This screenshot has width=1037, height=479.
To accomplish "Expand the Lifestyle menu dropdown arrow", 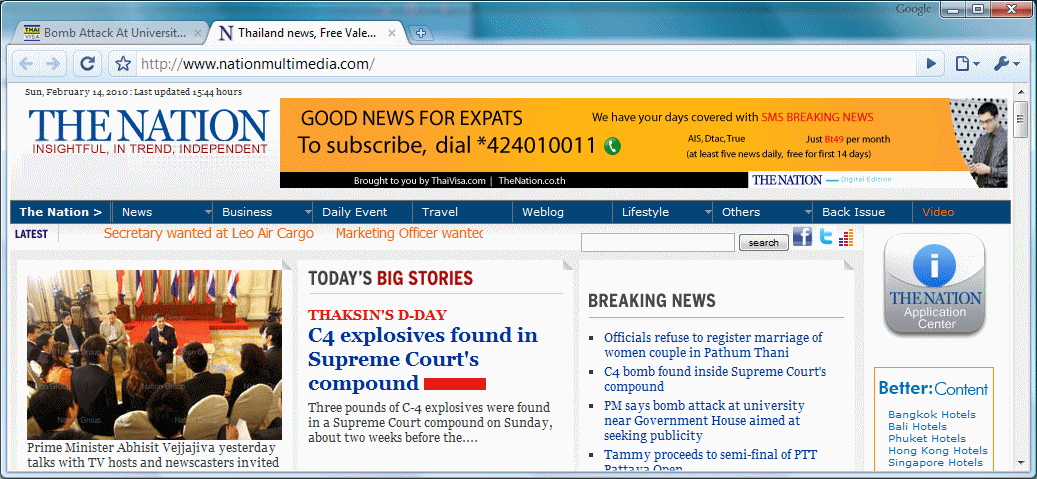I will point(708,212).
